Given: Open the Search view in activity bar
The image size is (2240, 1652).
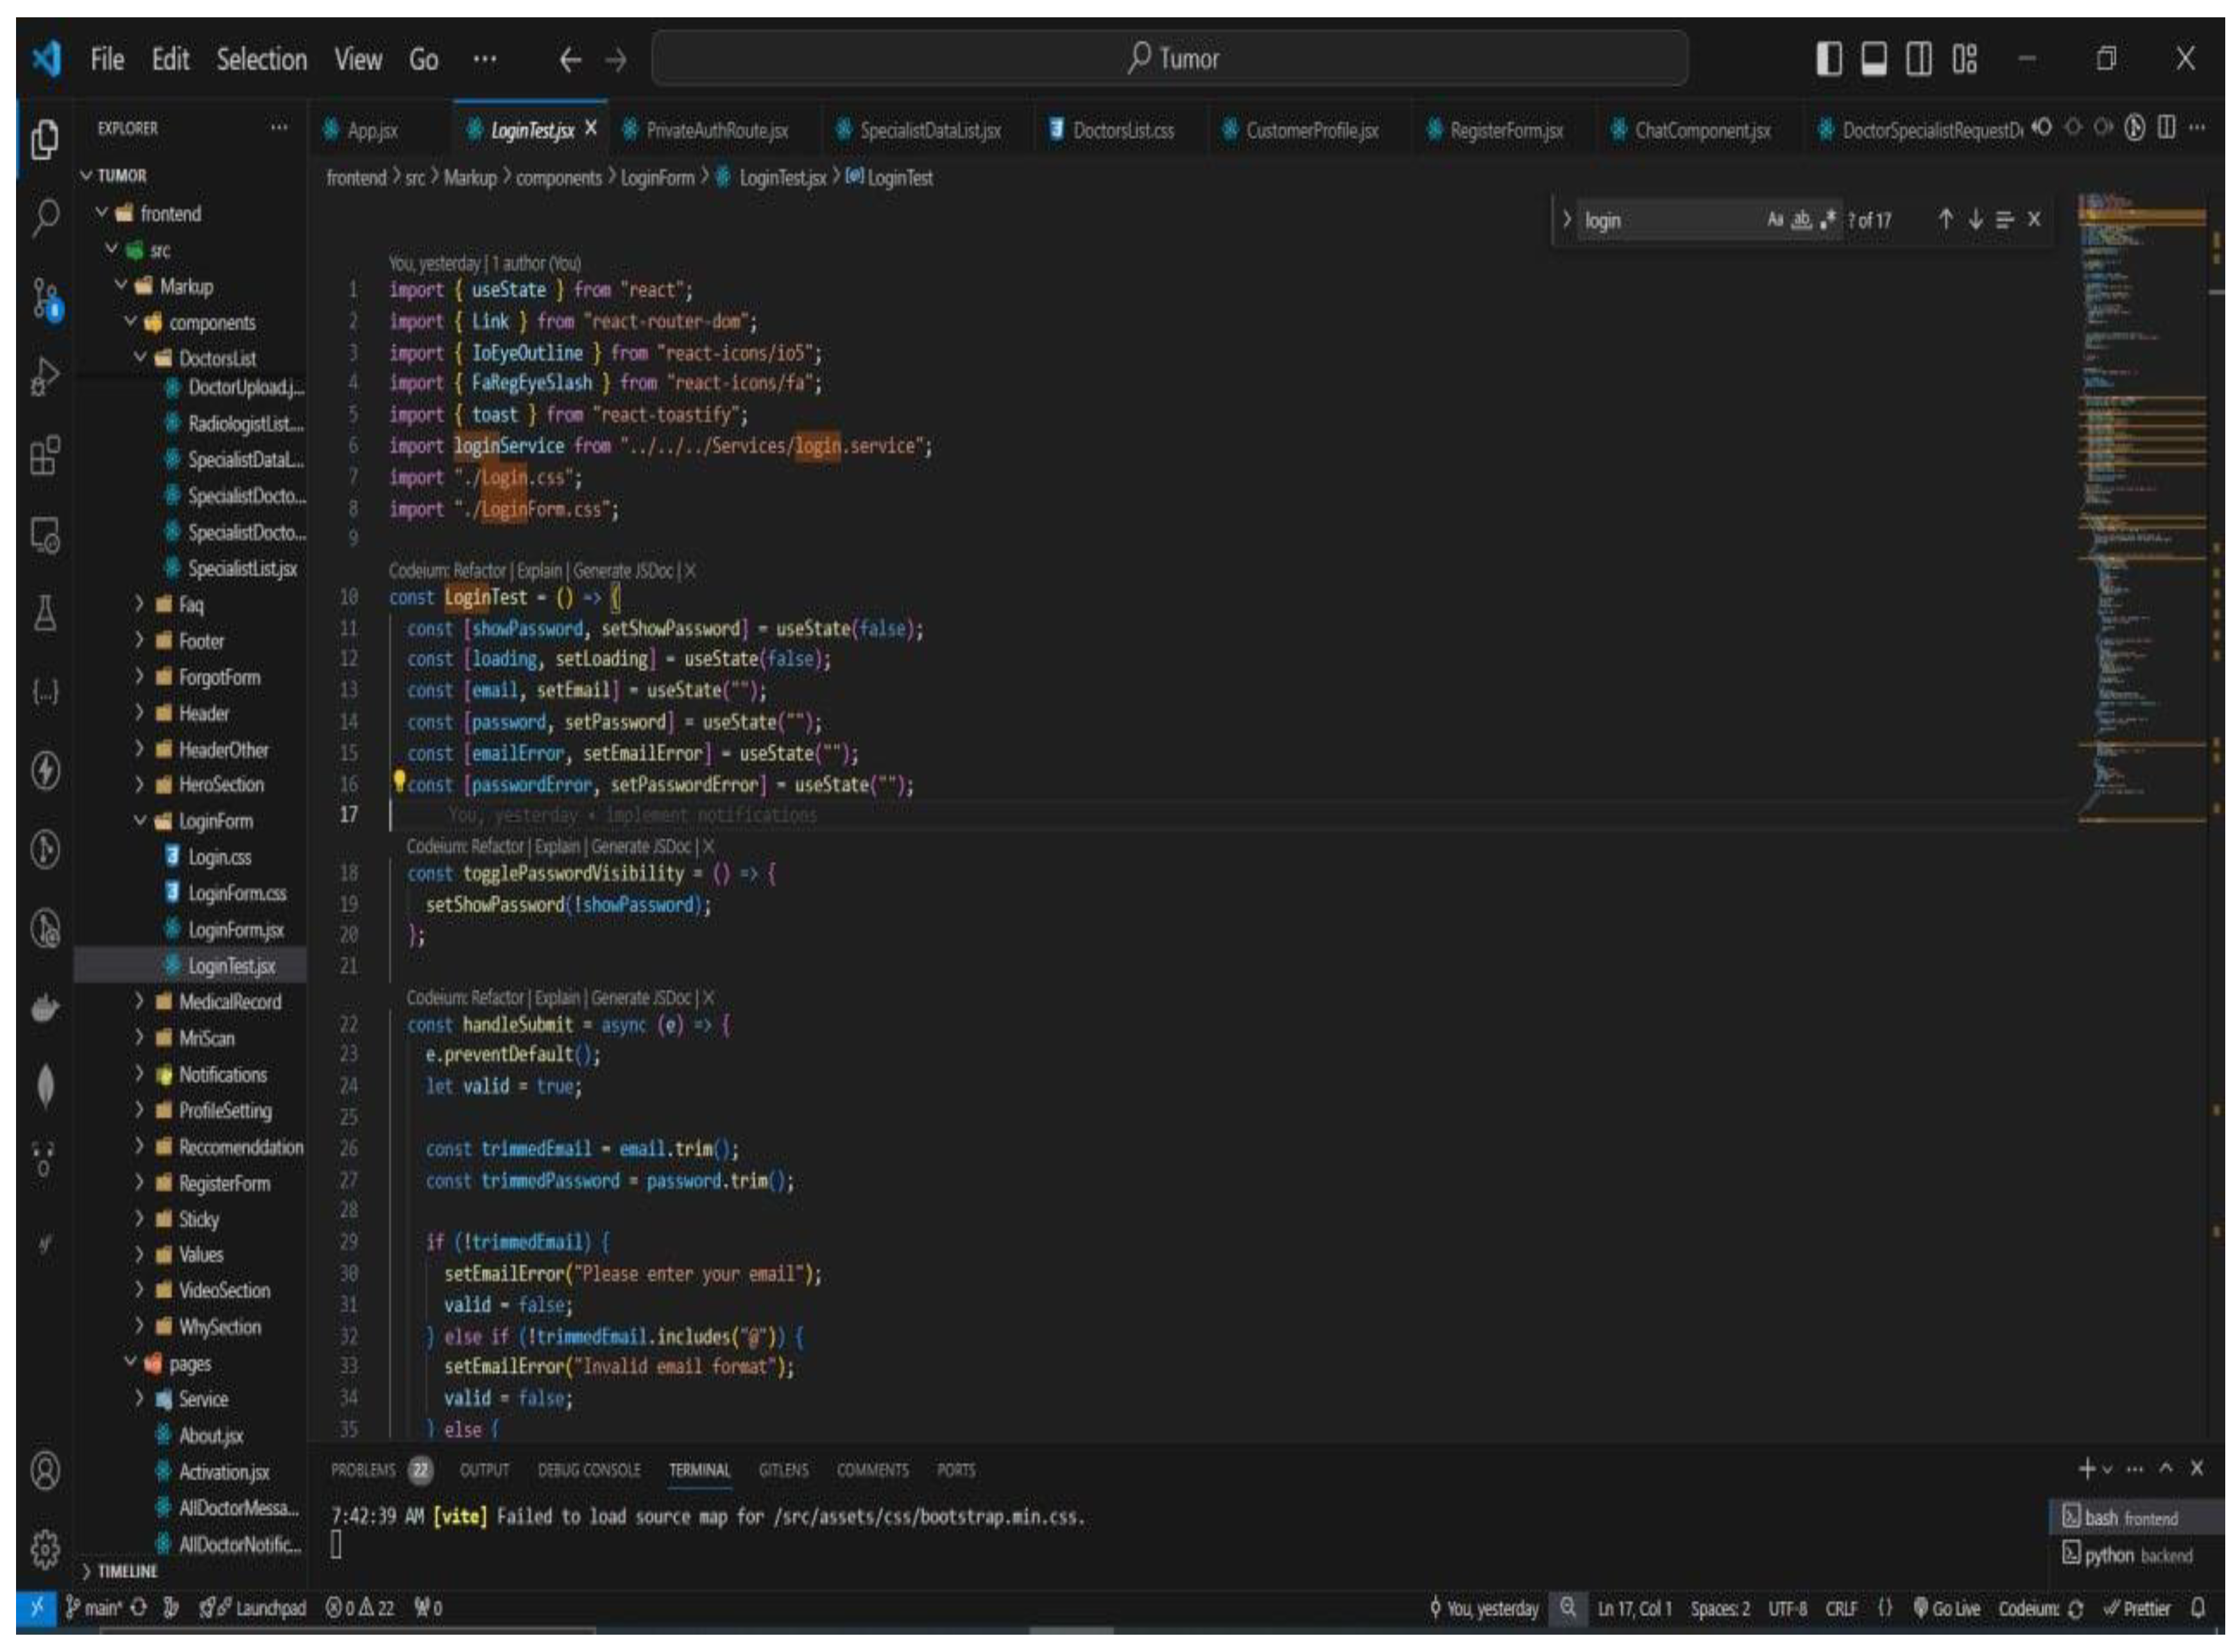Looking at the screenshot, I should tap(45, 217).
